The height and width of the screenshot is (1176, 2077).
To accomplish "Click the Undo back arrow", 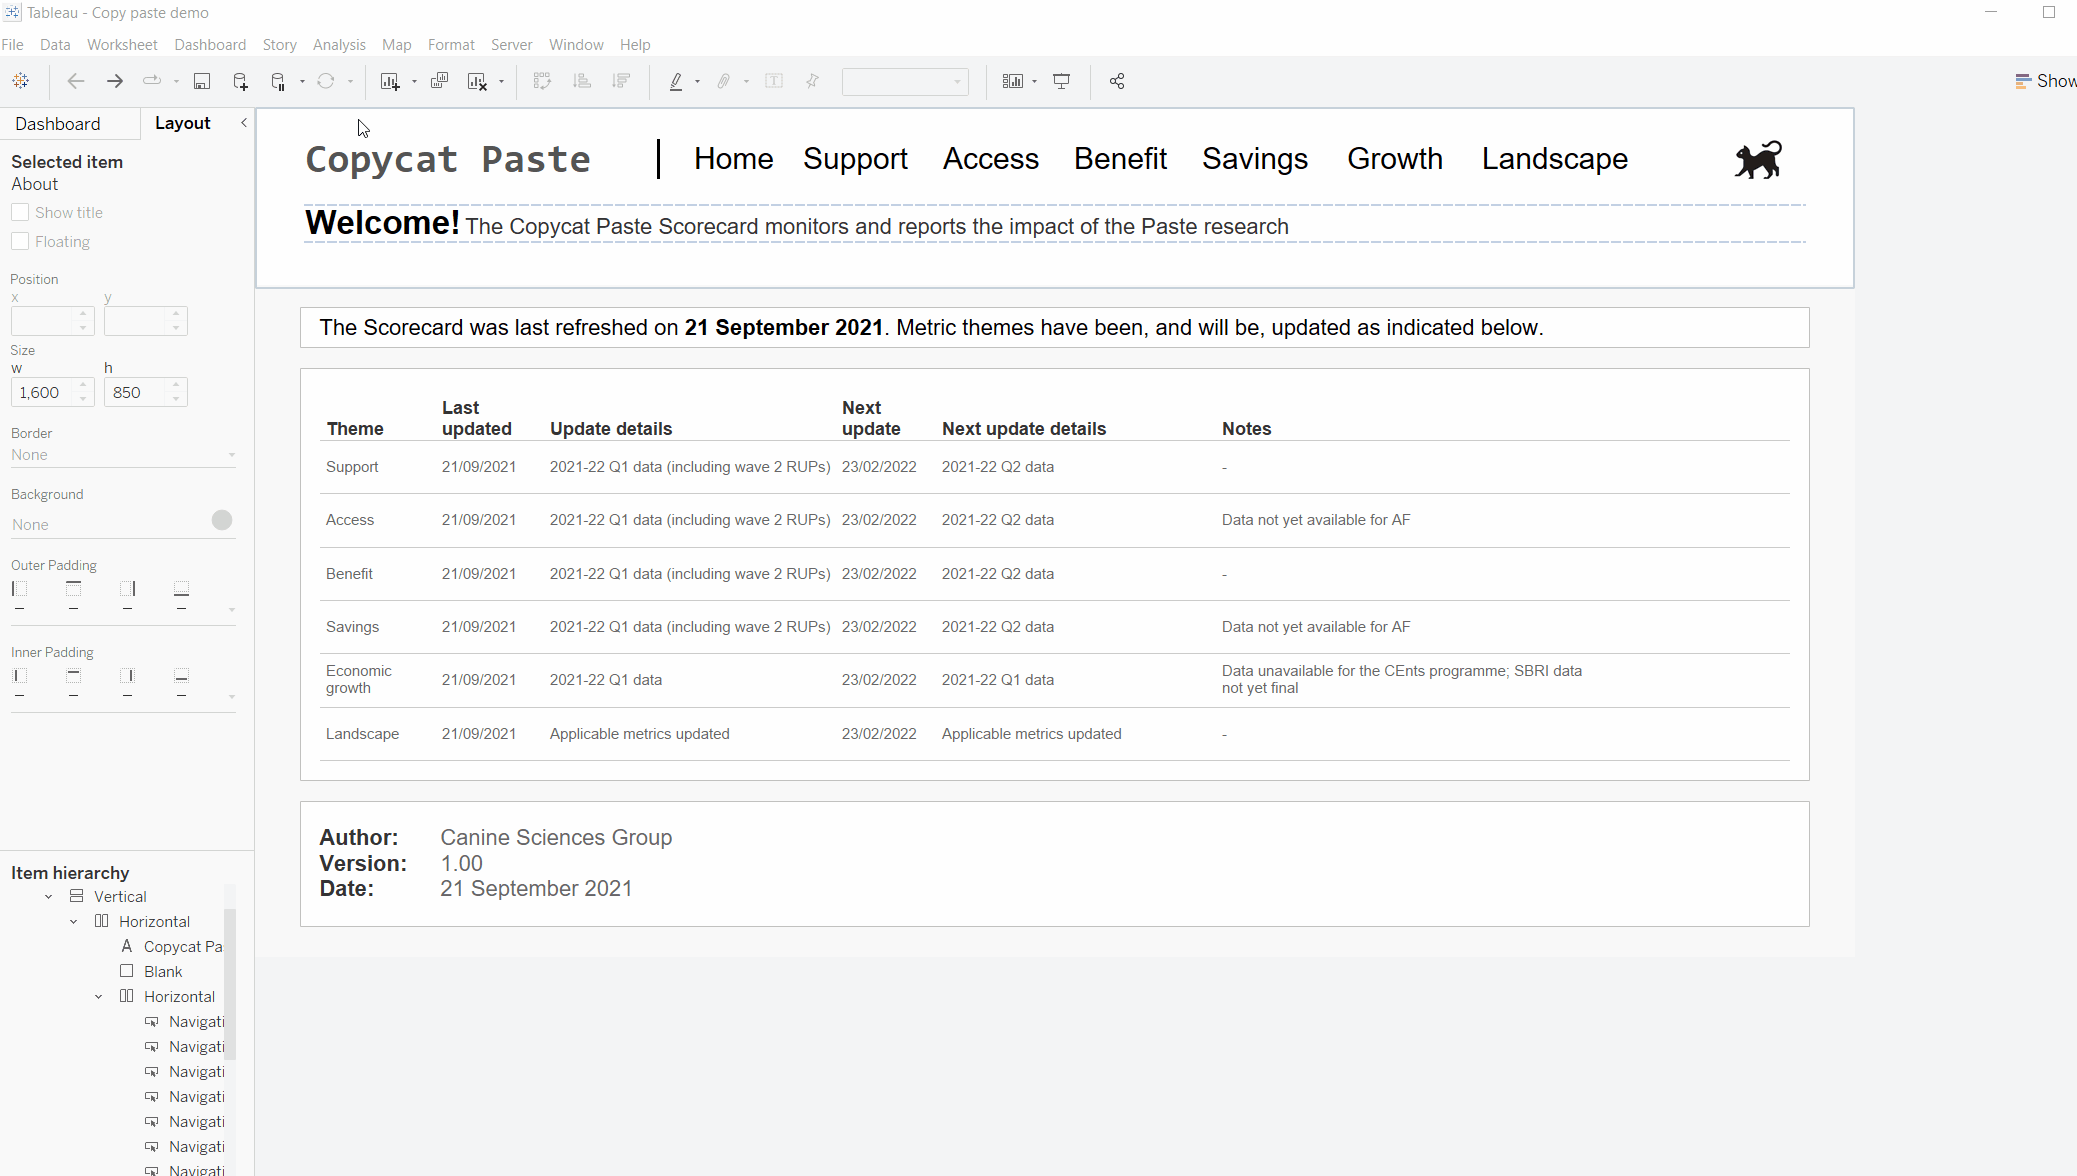I will pos(75,81).
